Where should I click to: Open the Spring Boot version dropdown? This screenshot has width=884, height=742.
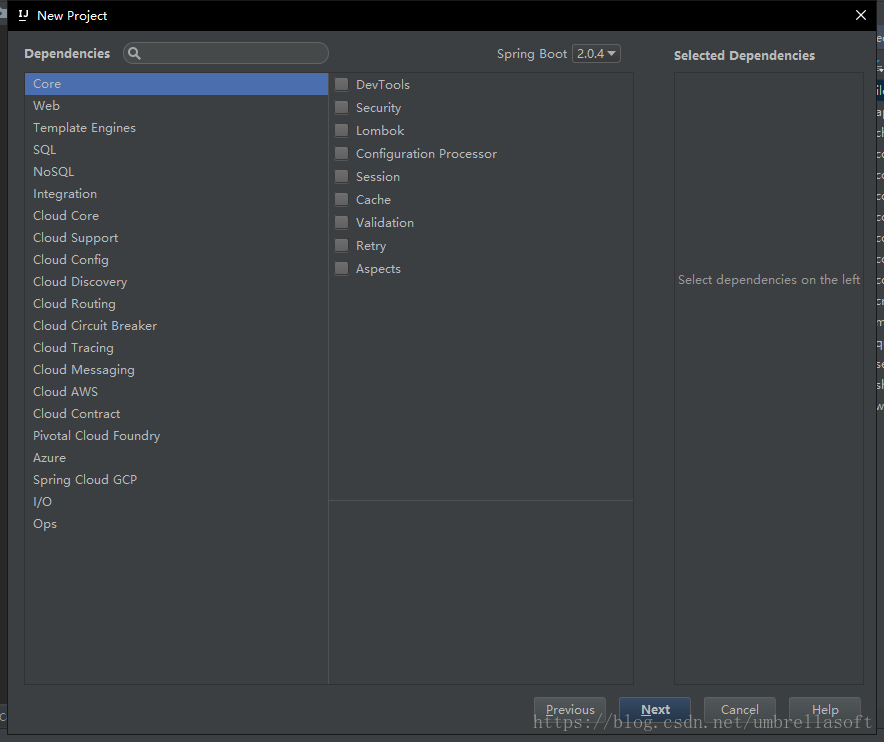click(x=596, y=54)
